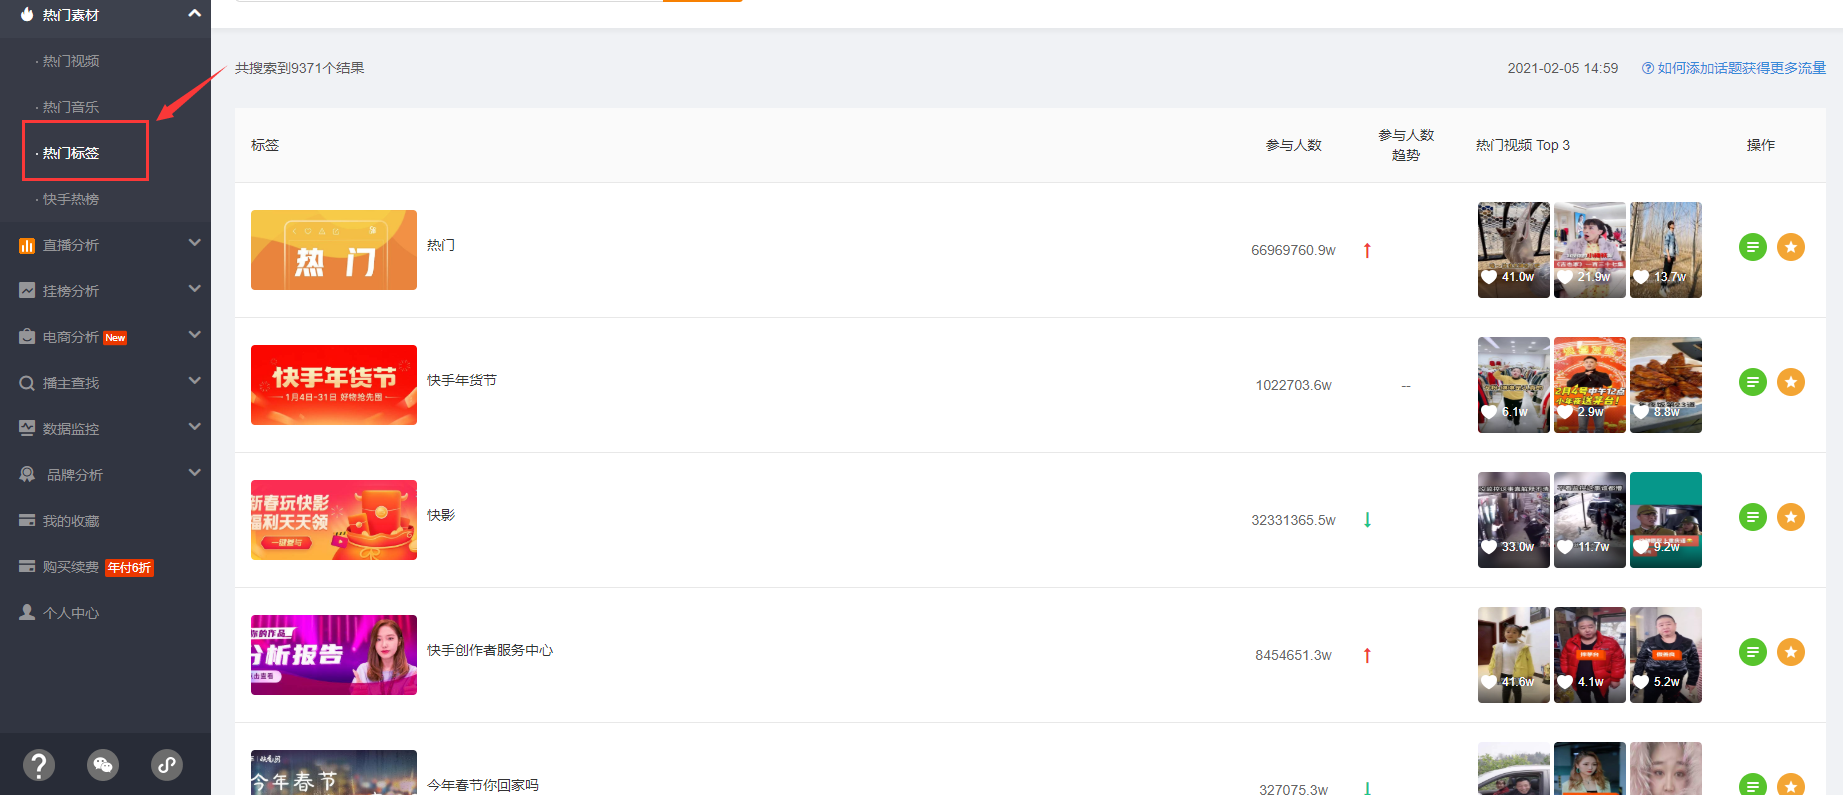Open 购买续费 in the sidebar

point(71,567)
